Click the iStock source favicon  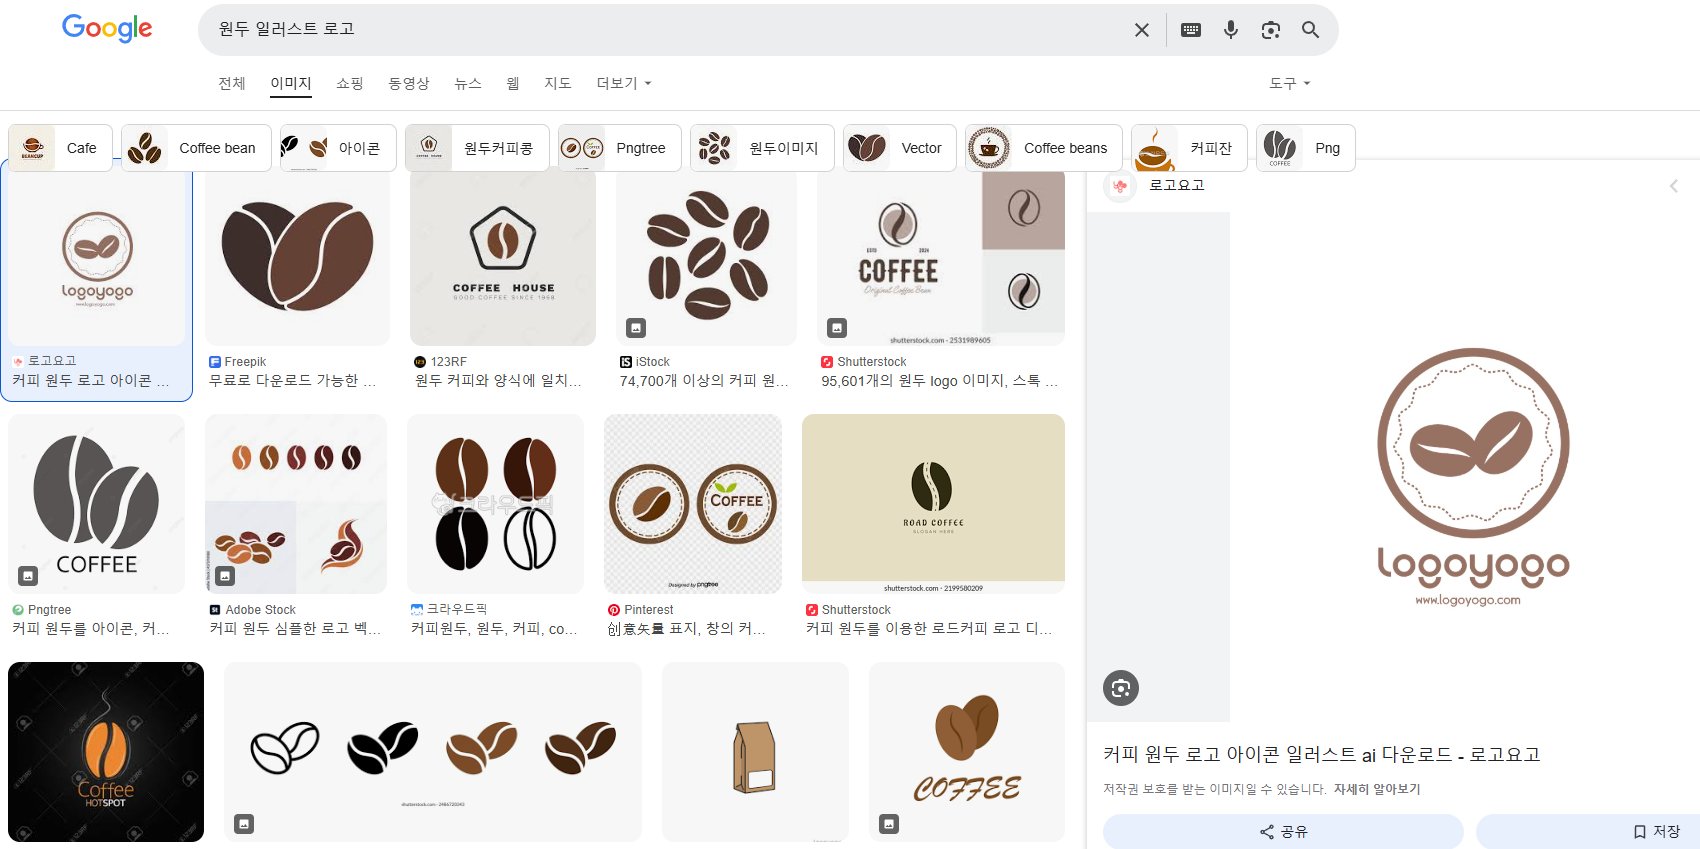pyautogui.click(x=626, y=362)
